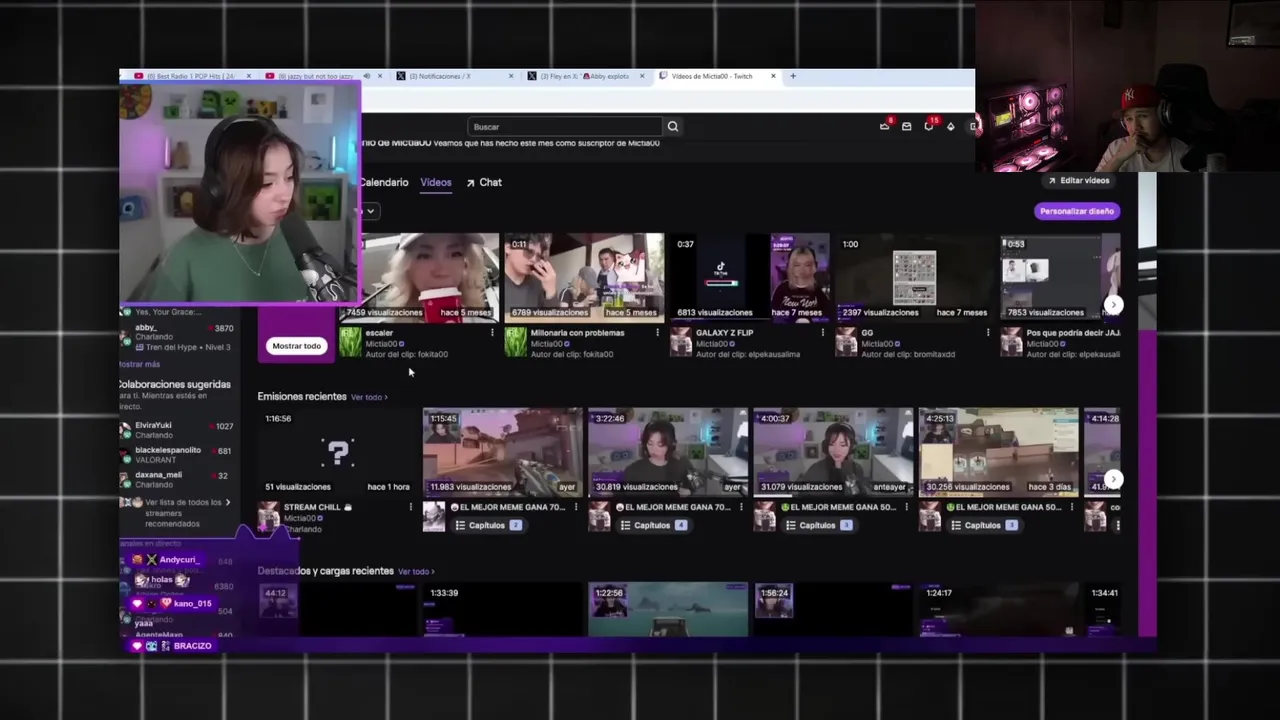This screenshot has height=720, width=1280.
Task: Click the escaler clip channel avatar
Action: click(x=350, y=342)
